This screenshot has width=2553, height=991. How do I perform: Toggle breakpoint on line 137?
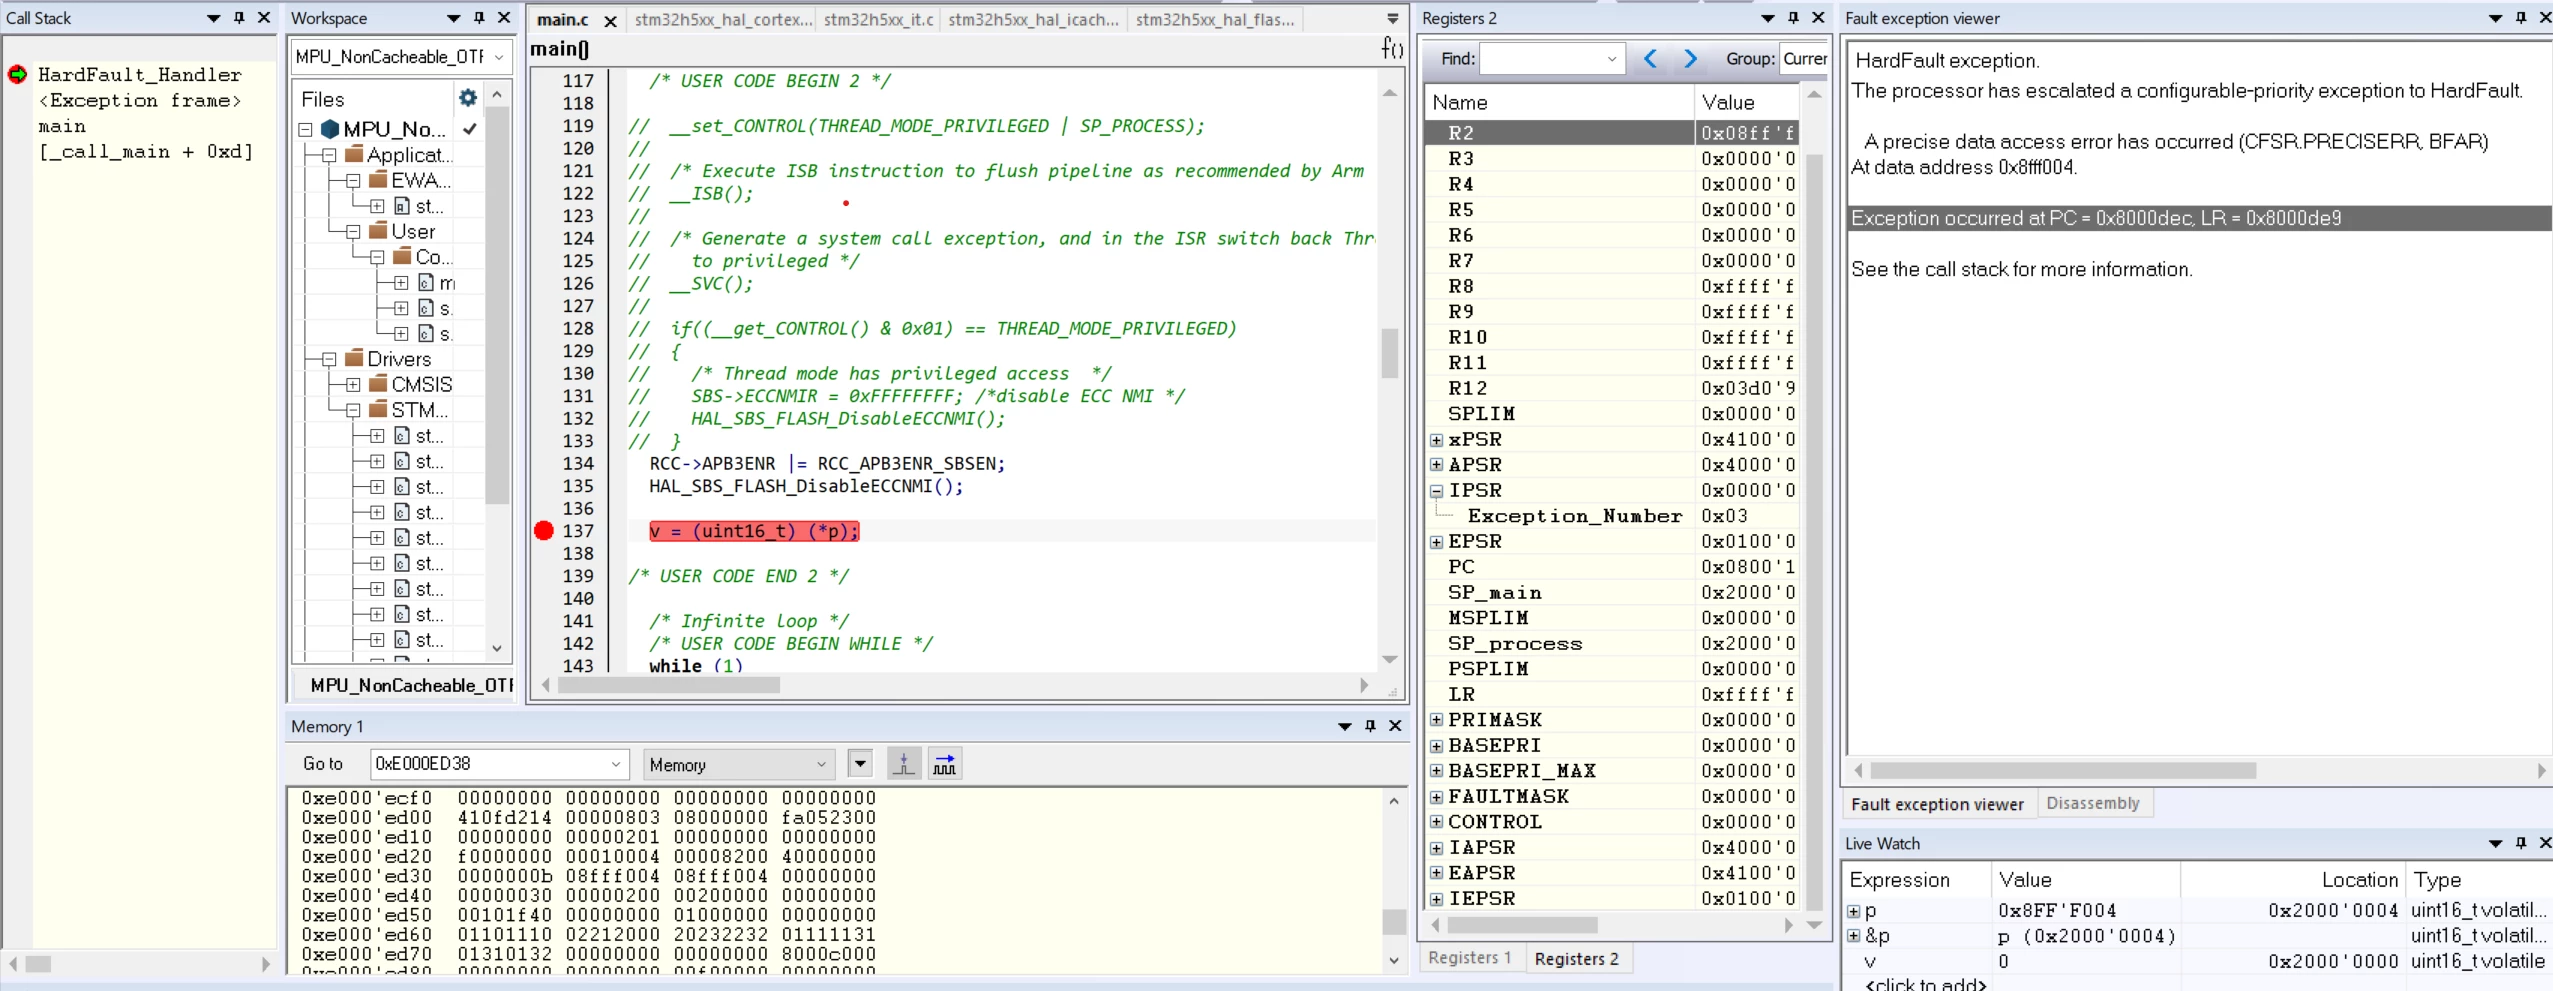(x=544, y=531)
